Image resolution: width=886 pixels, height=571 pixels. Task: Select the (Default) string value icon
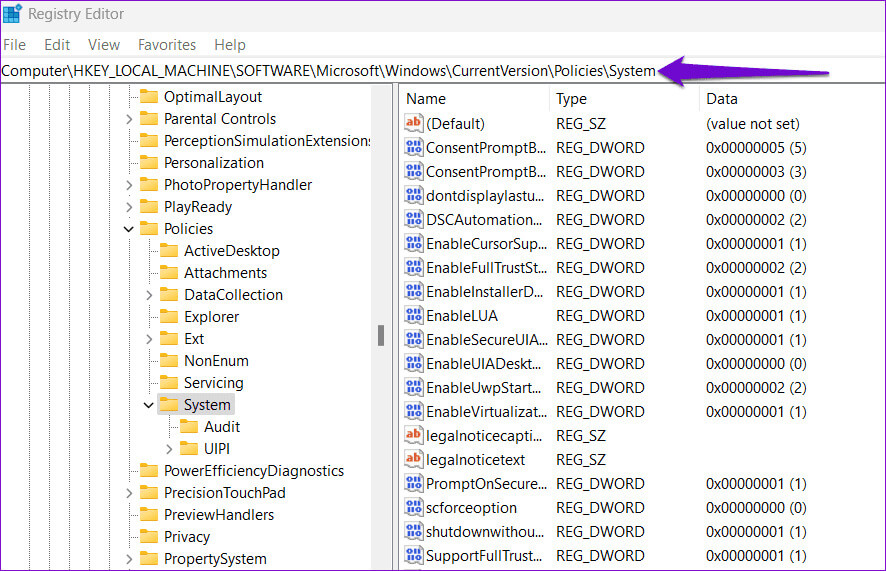click(x=414, y=123)
